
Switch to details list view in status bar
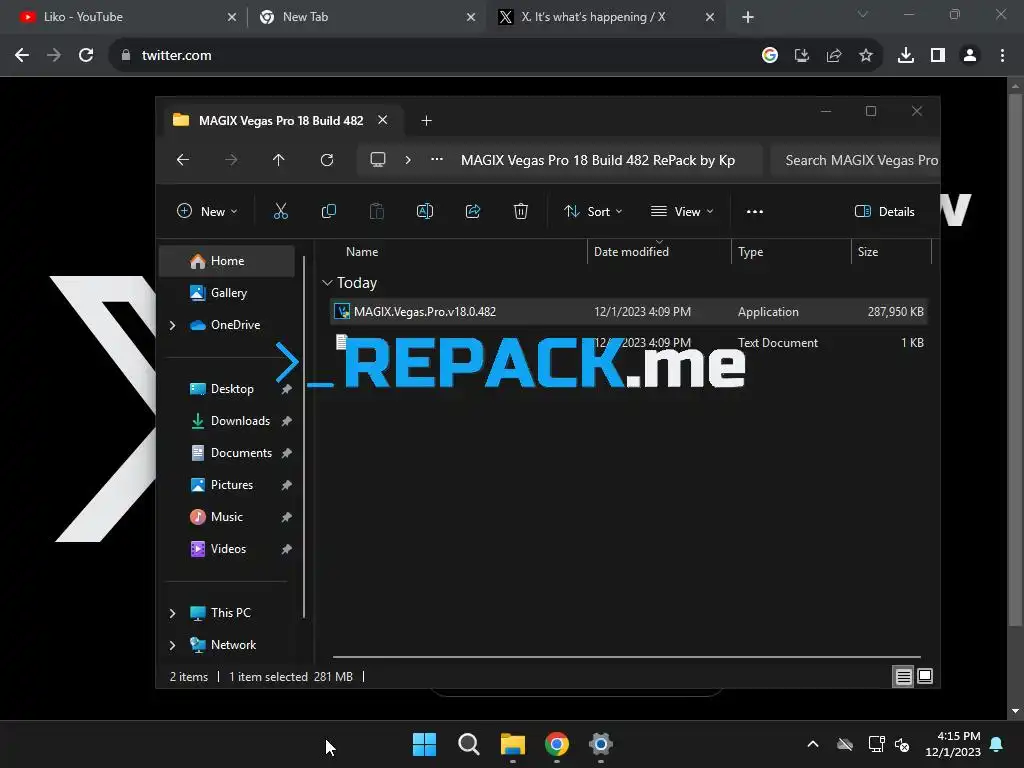coord(903,677)
